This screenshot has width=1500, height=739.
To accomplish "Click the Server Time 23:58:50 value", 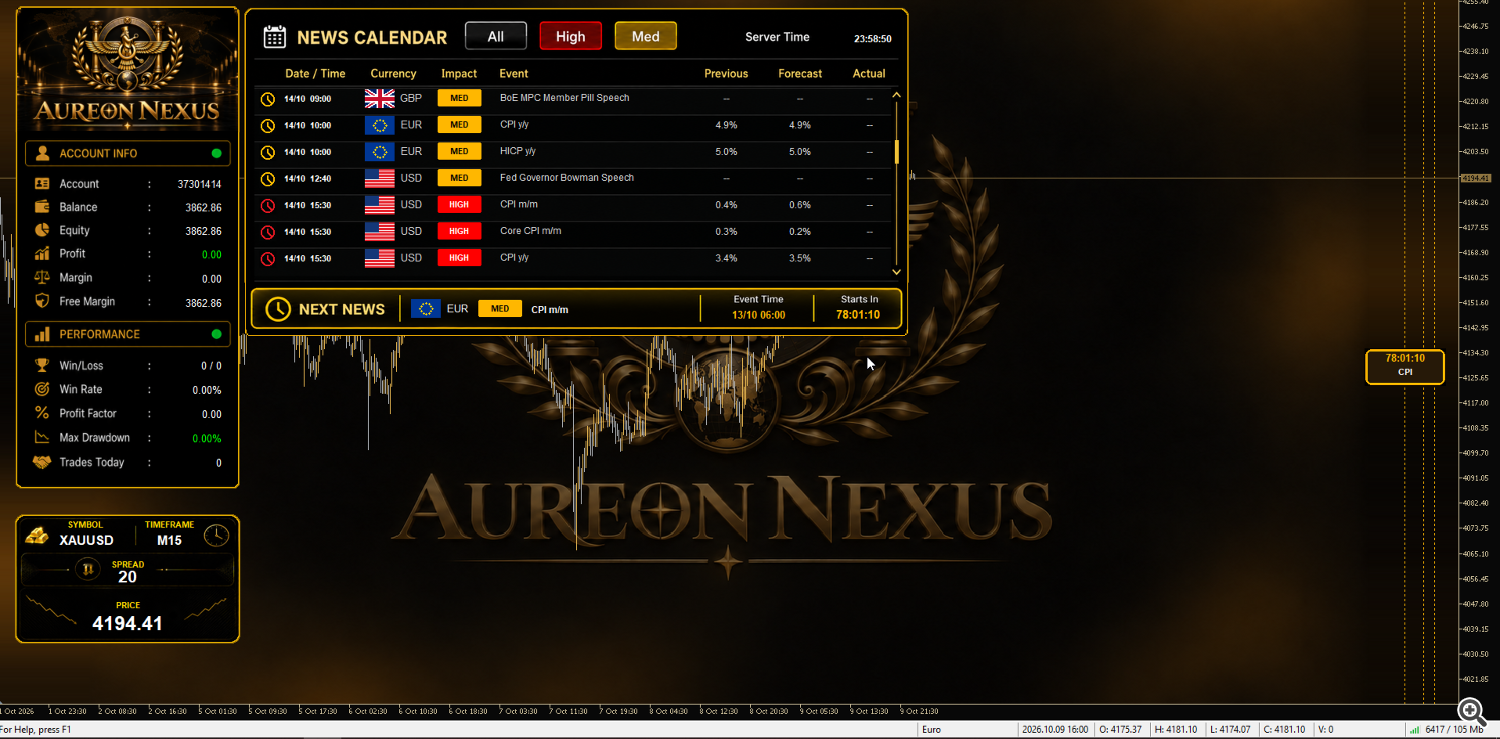I will [873, 39].
